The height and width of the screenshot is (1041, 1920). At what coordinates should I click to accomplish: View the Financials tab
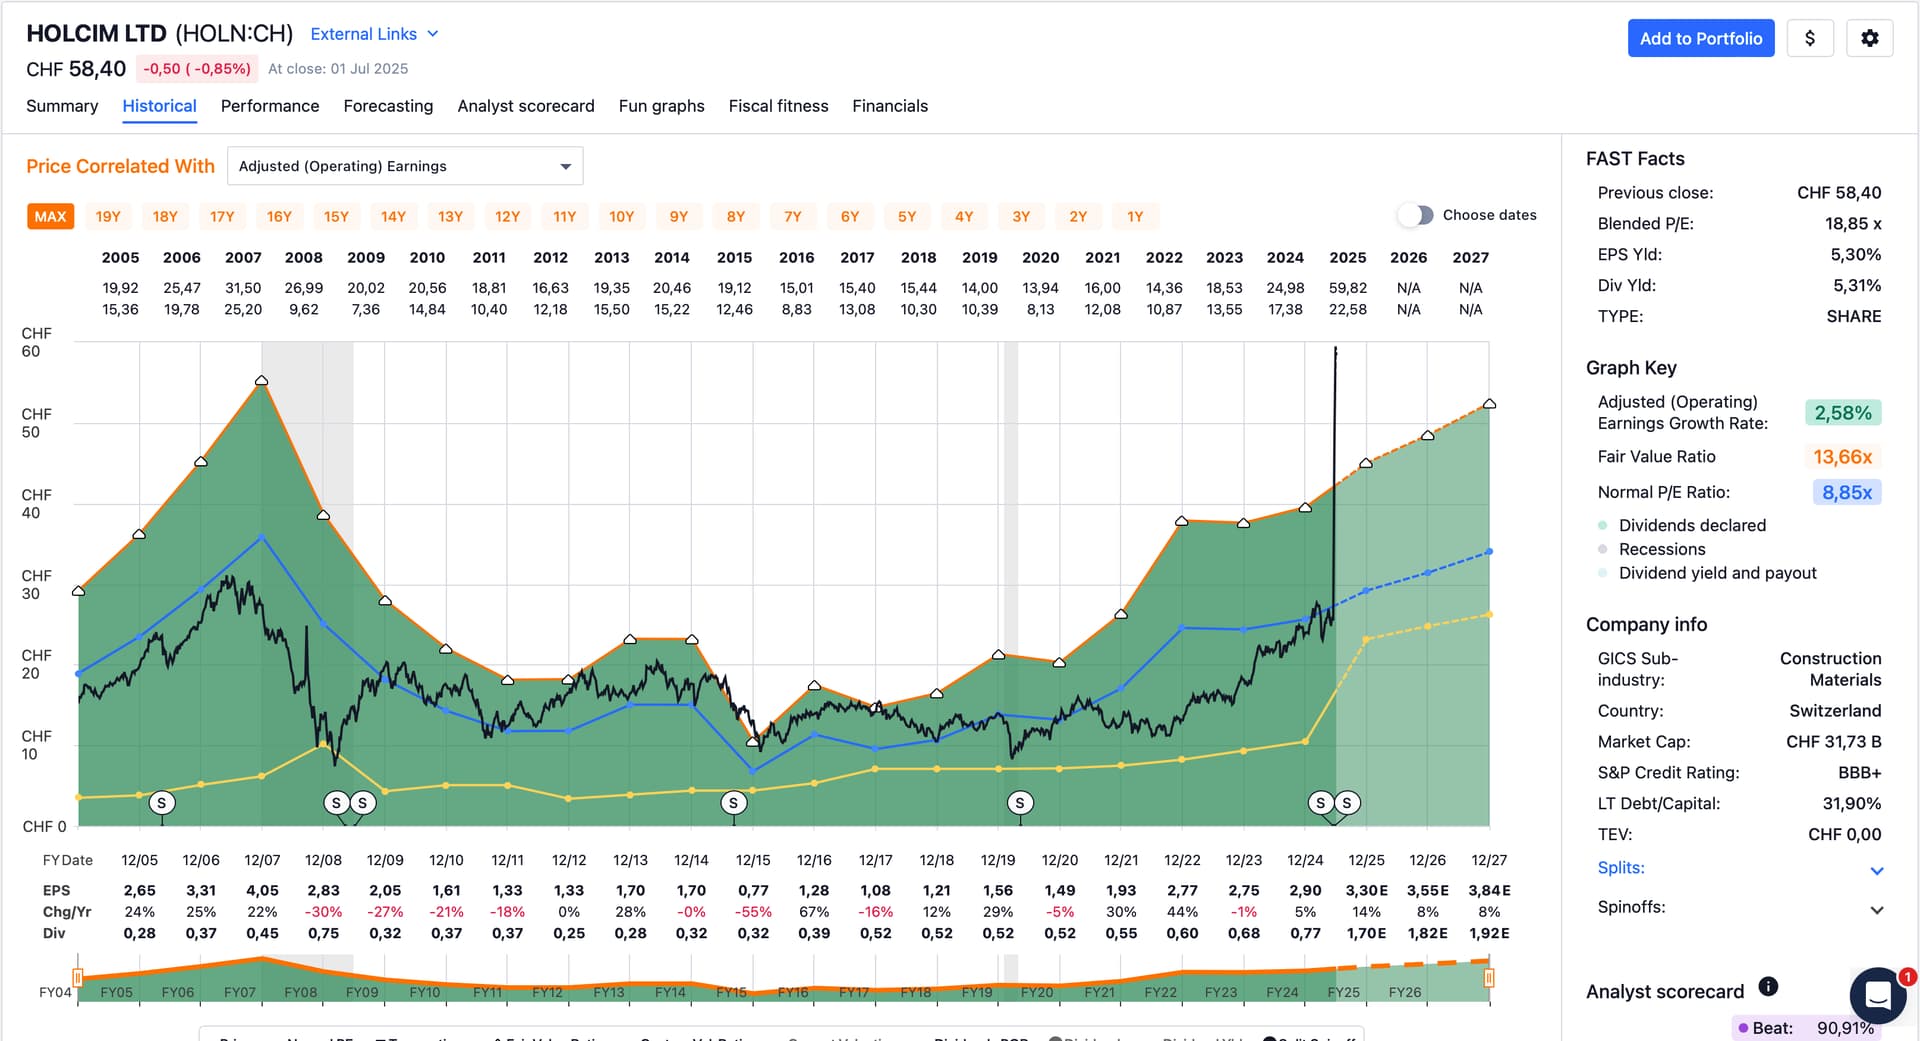point(890,106)
